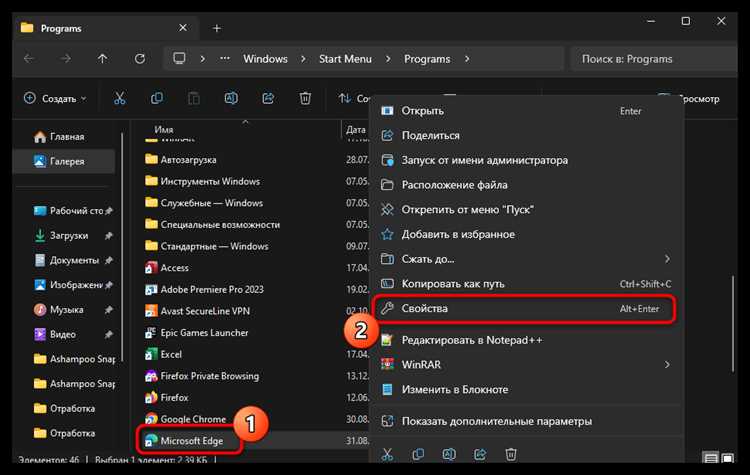This screenshot has height=475, width=750.
Task: Choose Открыть in the context menu
Action: pos(528,111)
